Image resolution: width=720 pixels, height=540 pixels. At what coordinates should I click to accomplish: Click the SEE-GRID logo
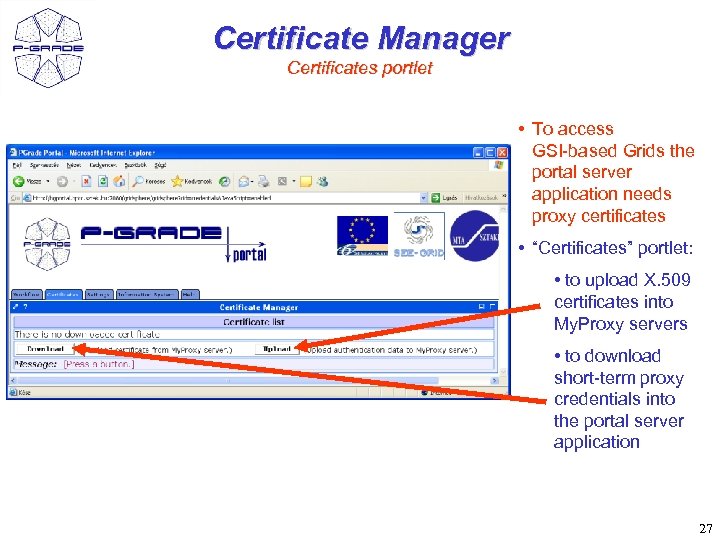point(419,236)
